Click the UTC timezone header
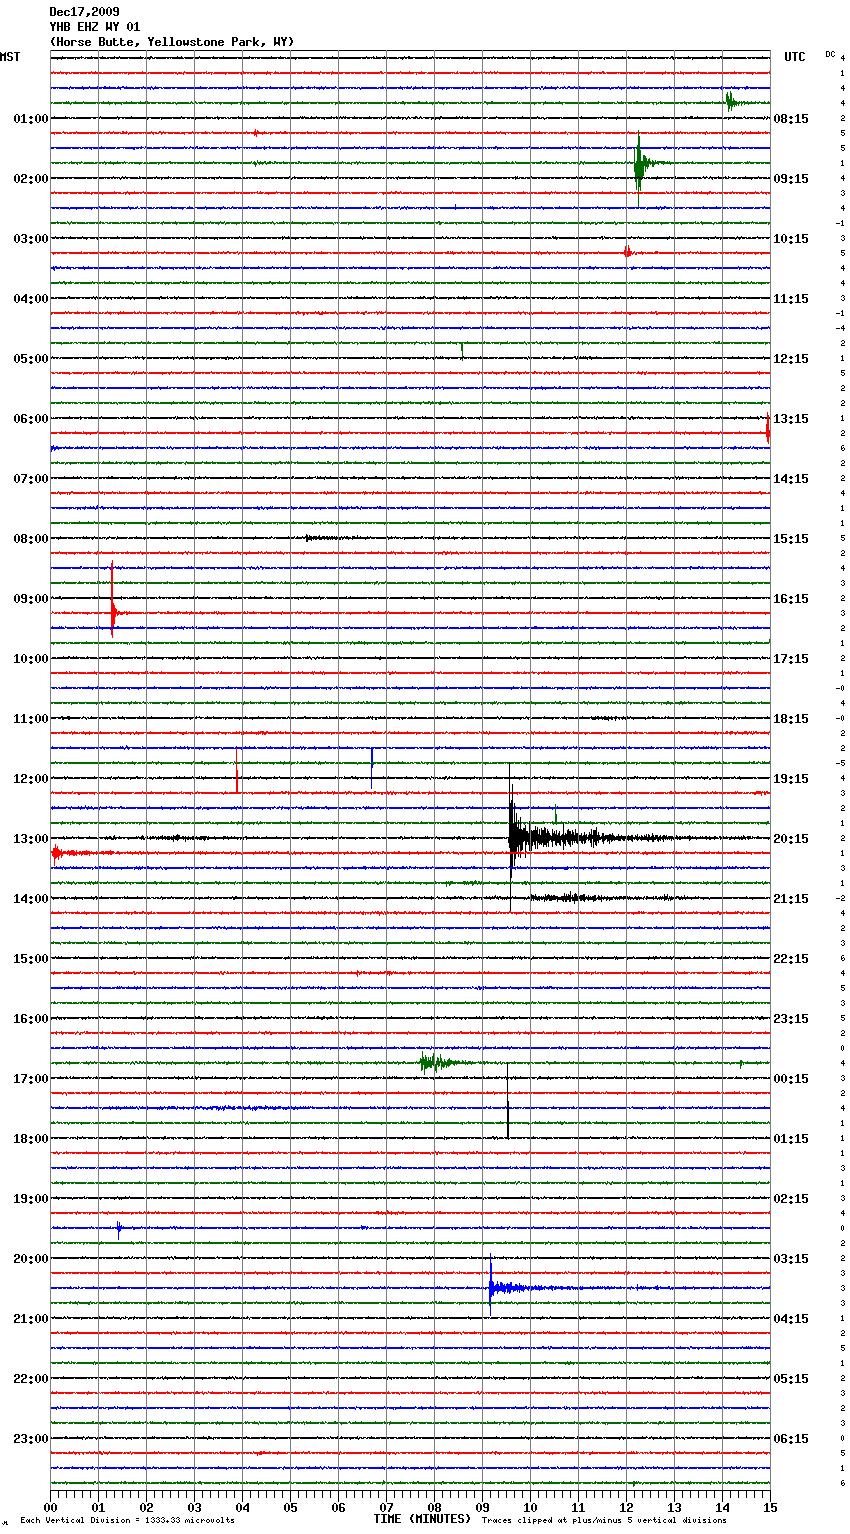 795,57
